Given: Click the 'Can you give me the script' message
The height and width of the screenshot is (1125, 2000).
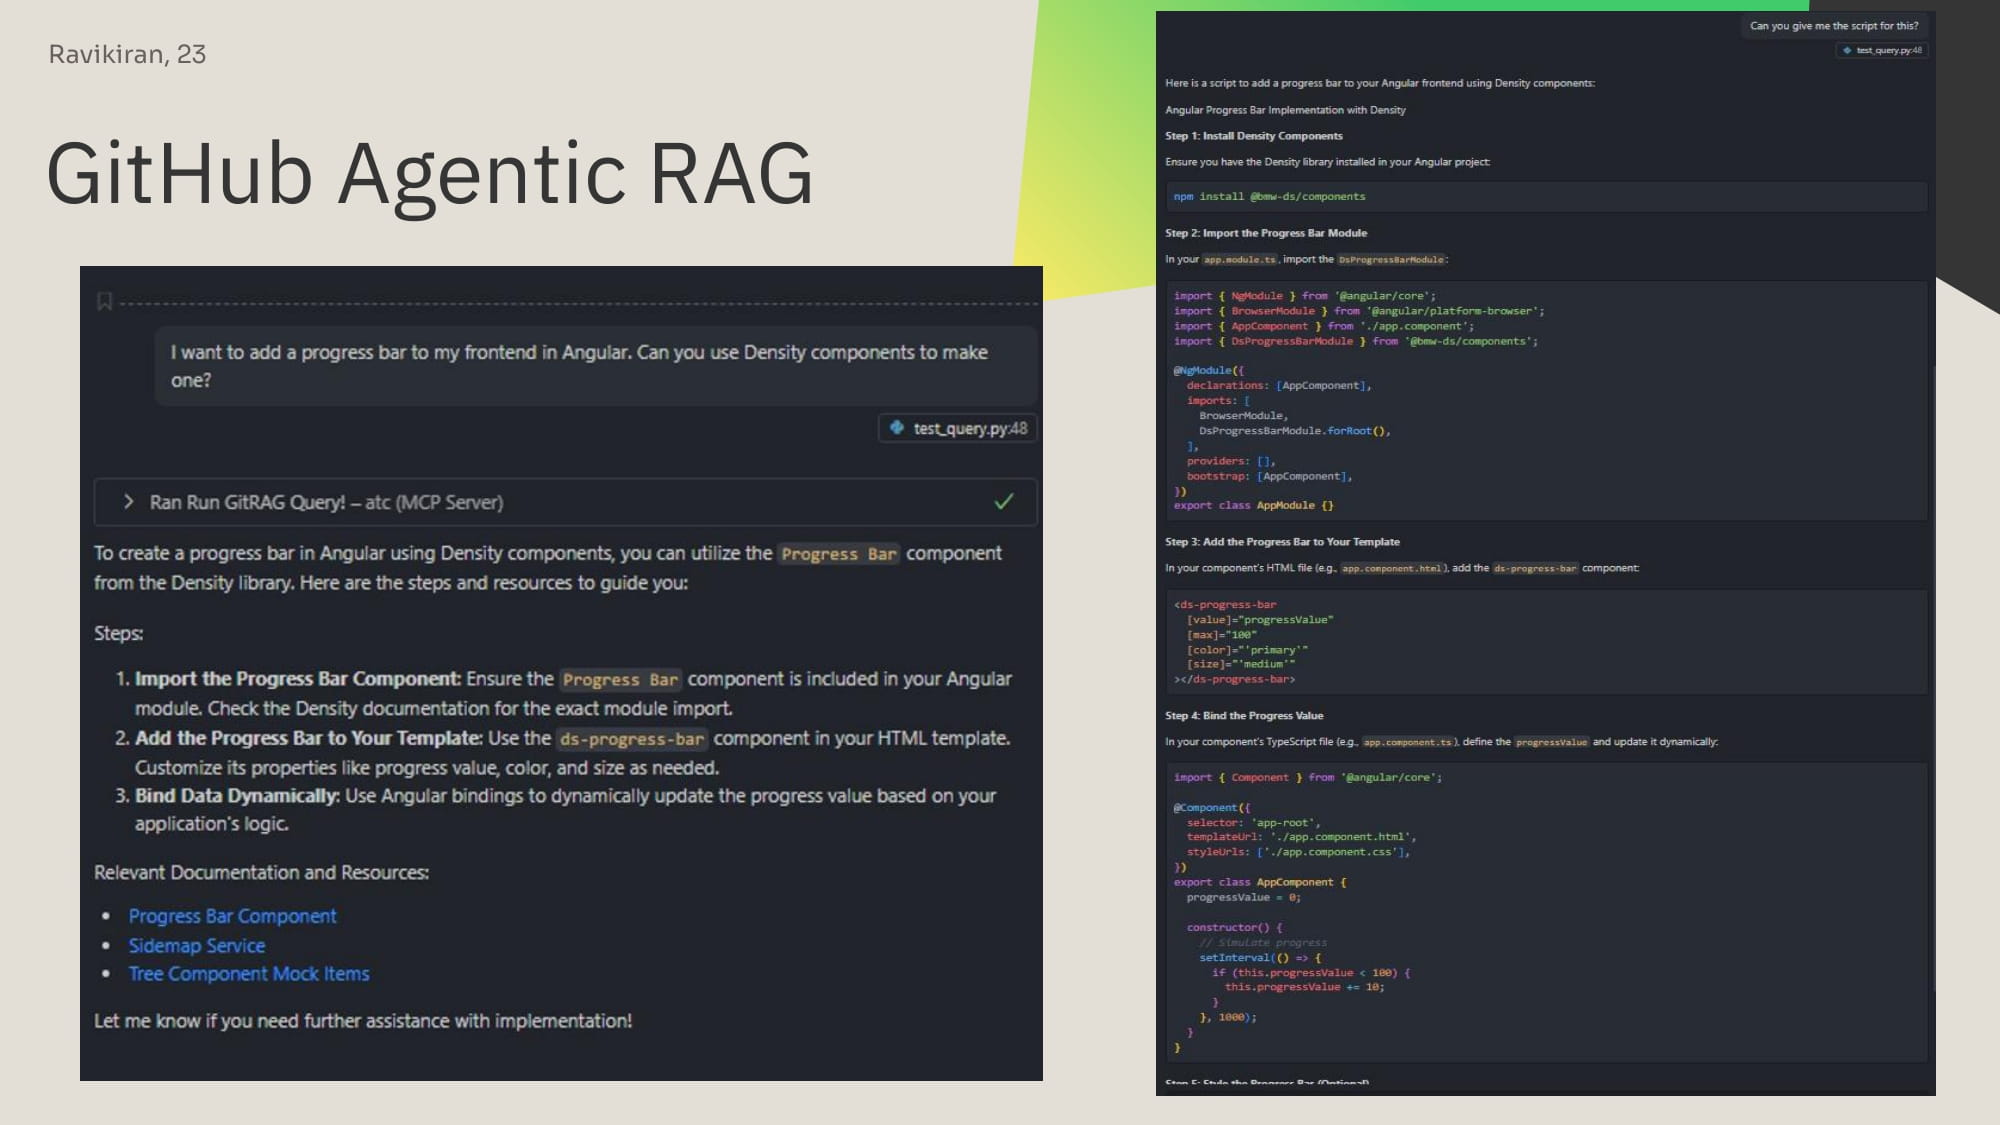Looking at the screenshot, I should 1833,26.
